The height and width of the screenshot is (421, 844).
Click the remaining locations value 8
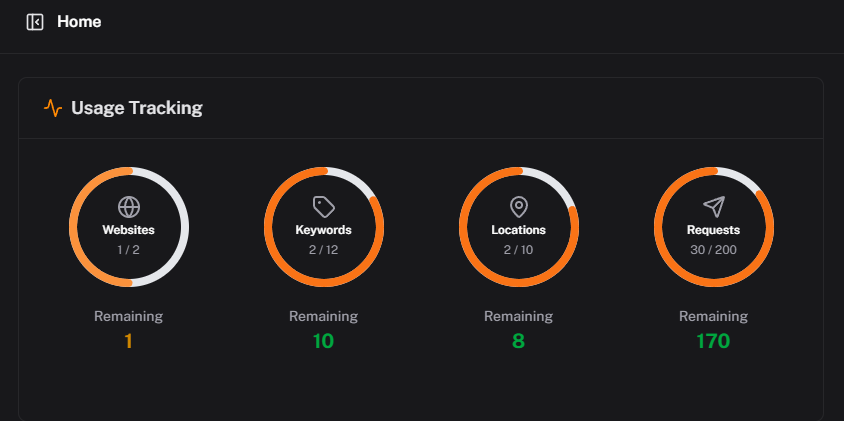coord(518,341)
